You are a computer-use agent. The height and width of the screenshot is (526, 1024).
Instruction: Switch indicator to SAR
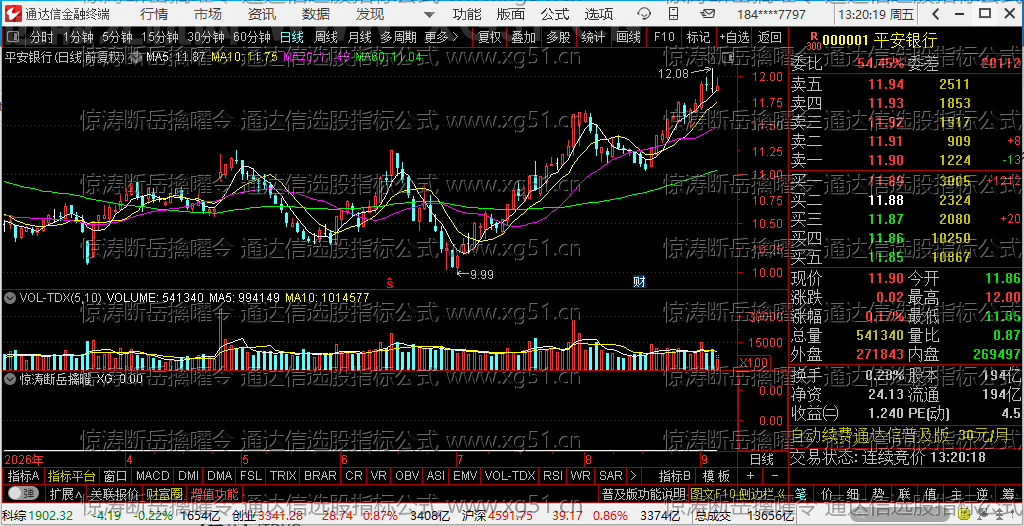[611, 476]
